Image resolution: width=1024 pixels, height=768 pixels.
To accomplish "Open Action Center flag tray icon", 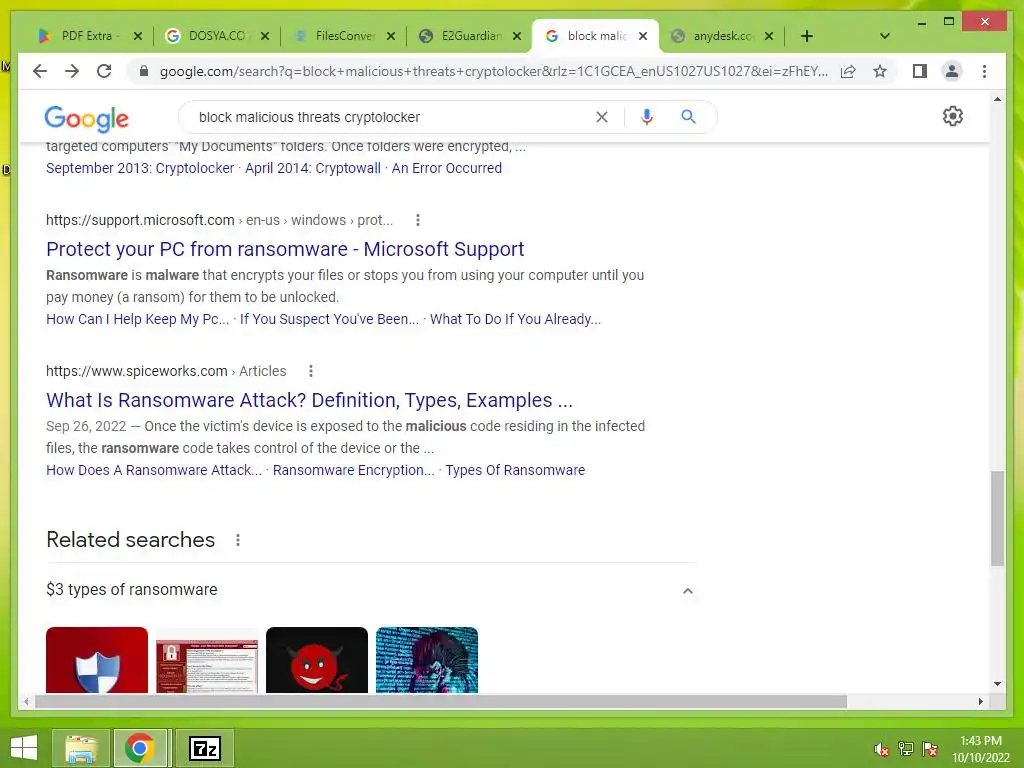I will click(929, 749).
